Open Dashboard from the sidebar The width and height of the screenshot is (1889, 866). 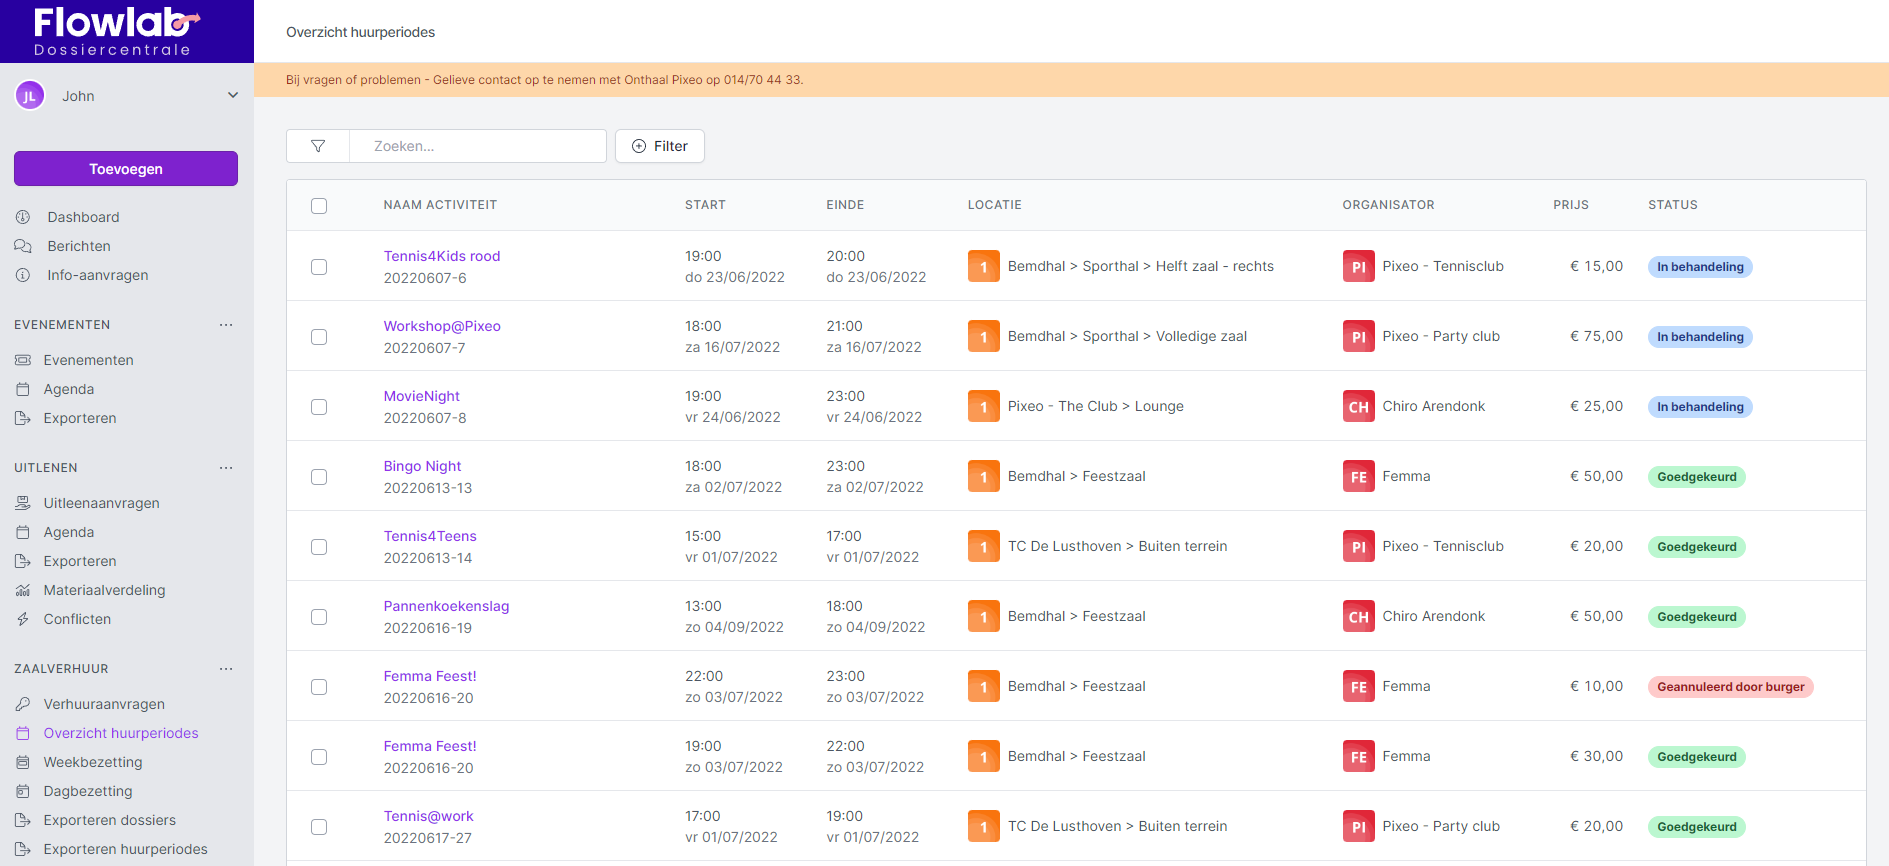point(83,217)
